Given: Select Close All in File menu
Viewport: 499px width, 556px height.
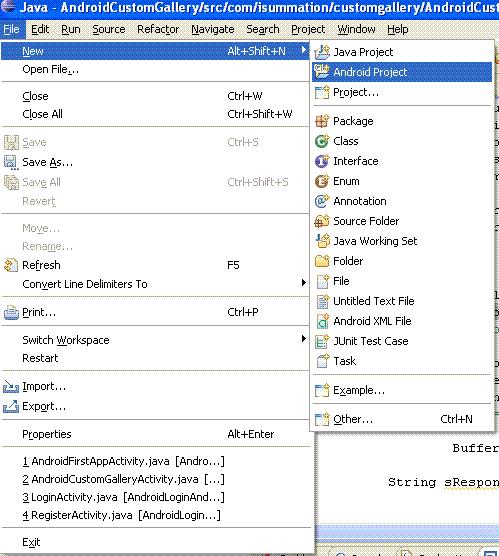Looking at the screenshot, I should click(155, 114).
